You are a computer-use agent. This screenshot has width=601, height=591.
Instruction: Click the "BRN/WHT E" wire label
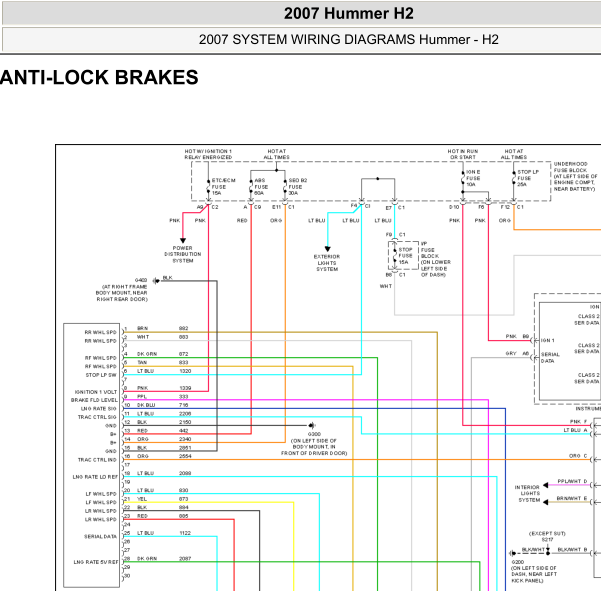(572, 498)
